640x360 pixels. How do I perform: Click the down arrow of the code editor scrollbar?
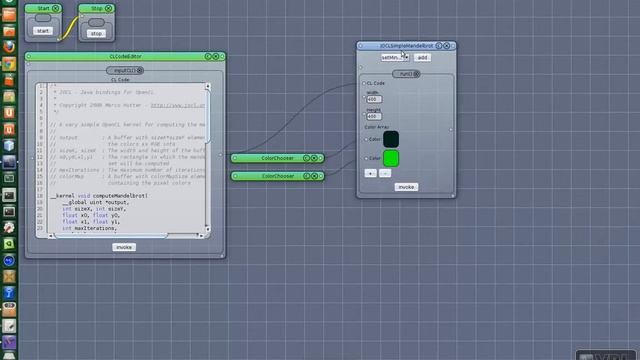click(208, 229)
